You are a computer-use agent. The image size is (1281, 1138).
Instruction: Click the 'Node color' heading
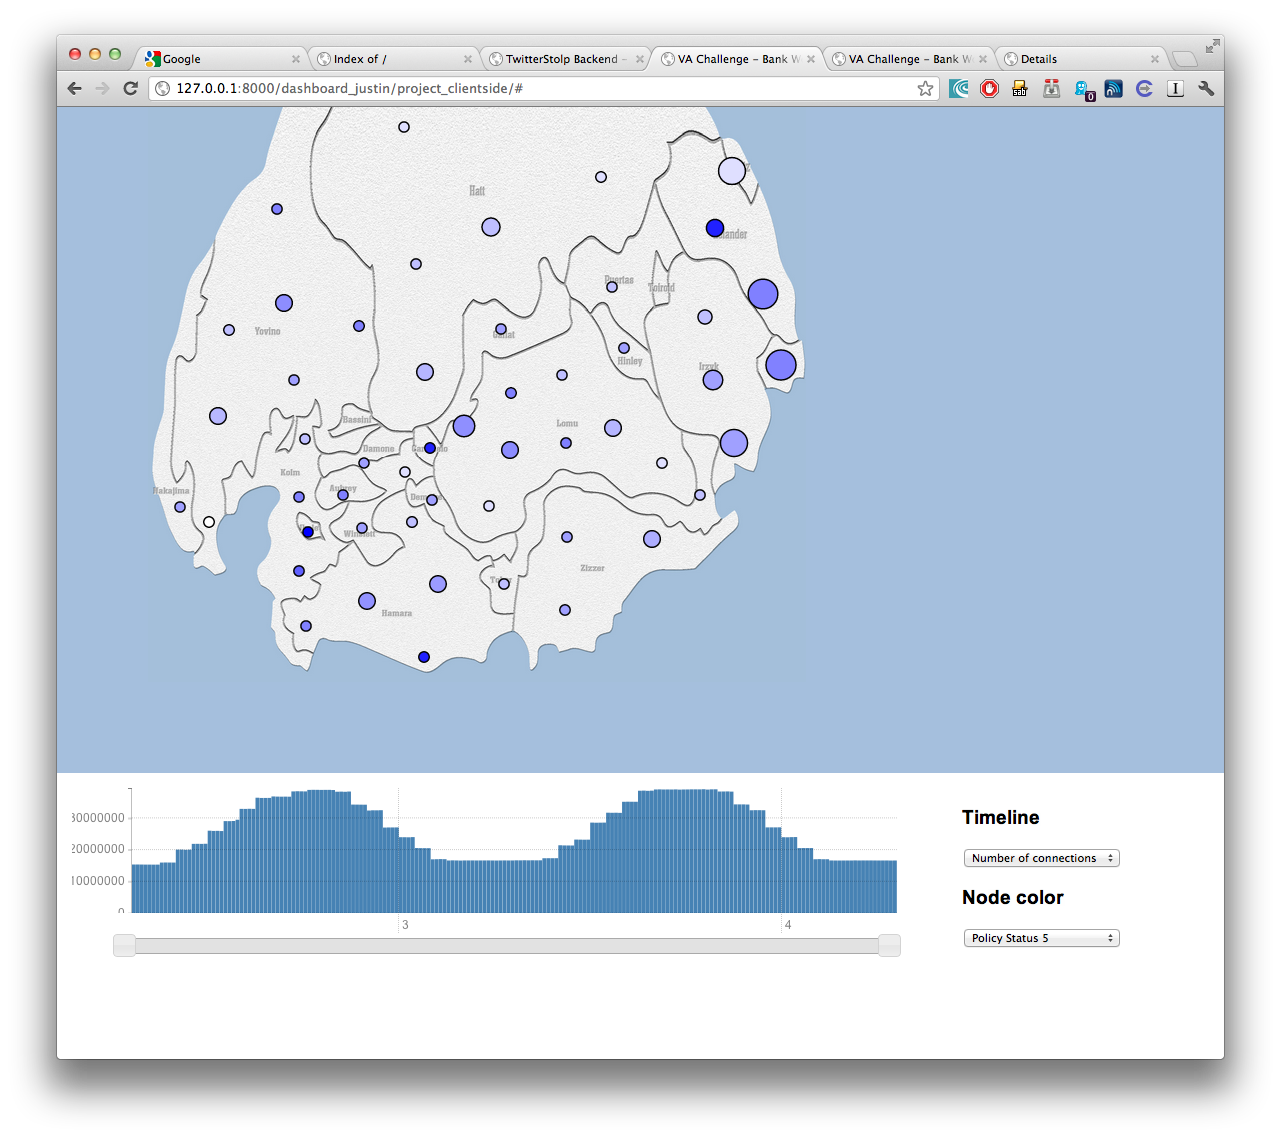pos(1012,897)
